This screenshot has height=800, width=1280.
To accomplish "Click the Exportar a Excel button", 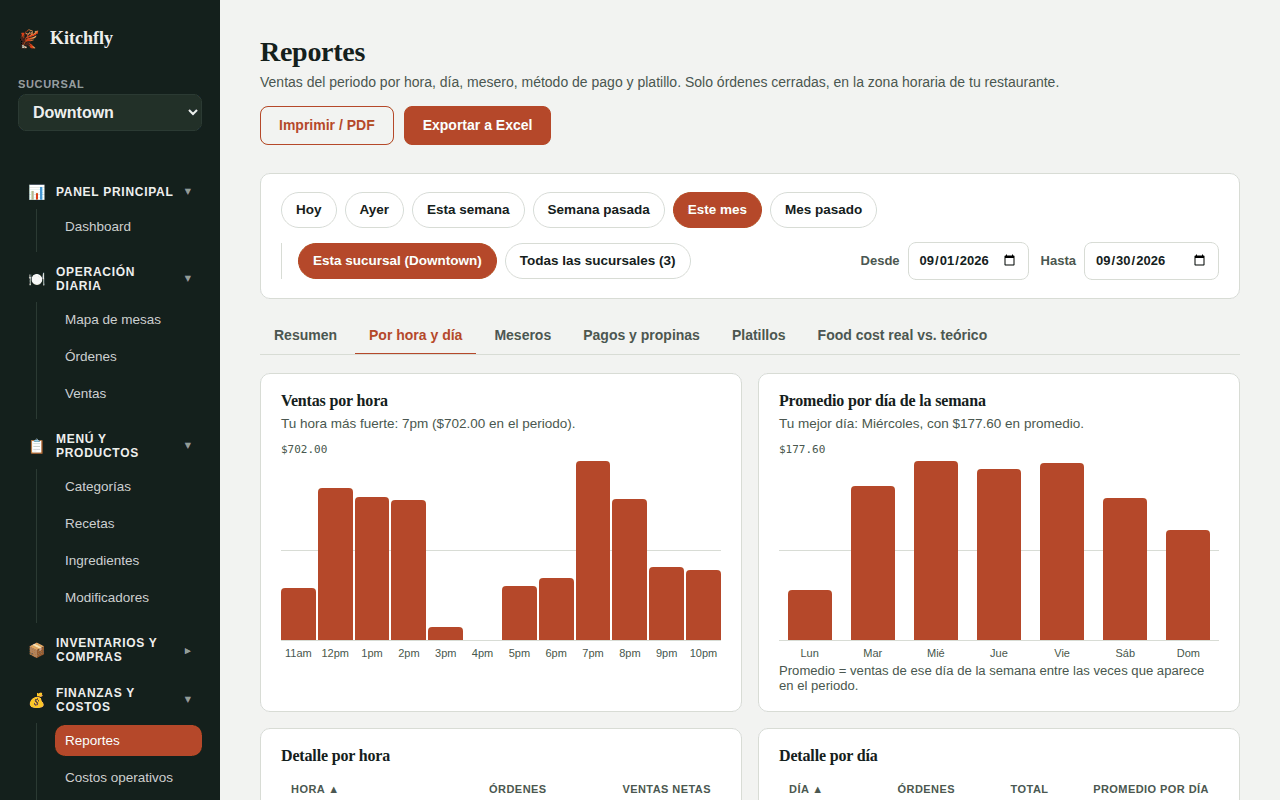I will click(x=477, y=125).
